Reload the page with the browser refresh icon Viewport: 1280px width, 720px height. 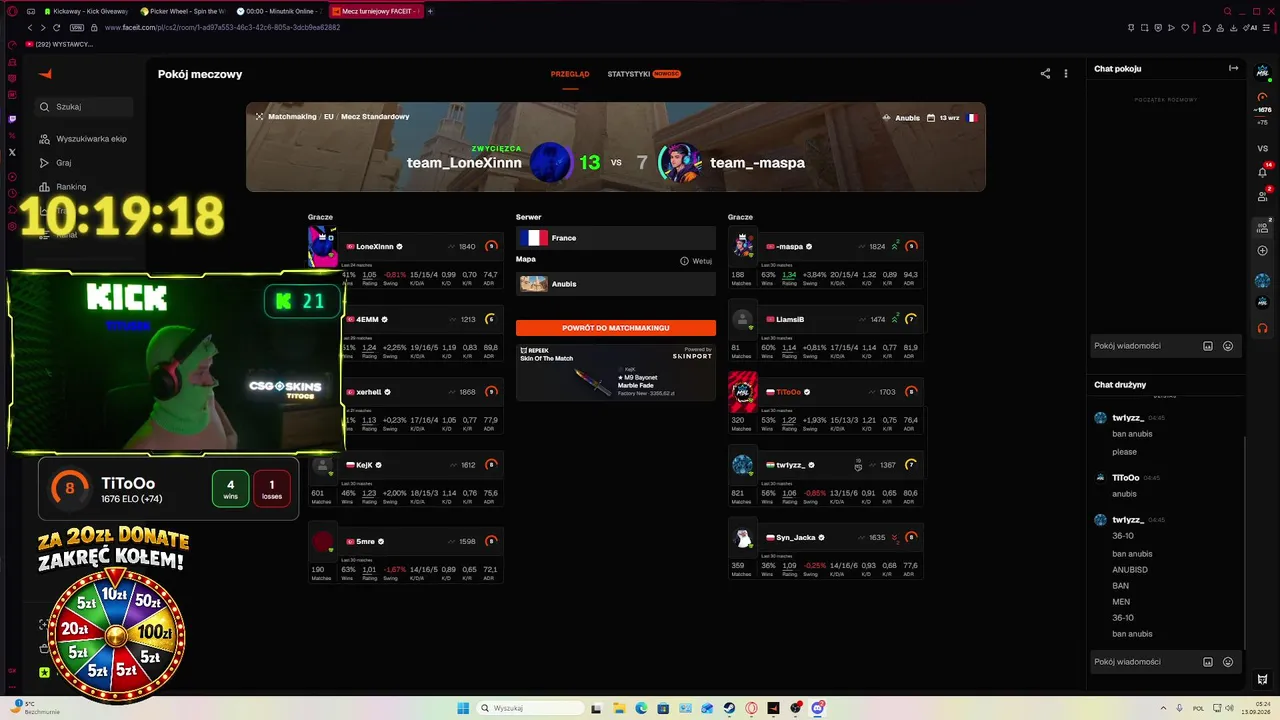[56, 28]
